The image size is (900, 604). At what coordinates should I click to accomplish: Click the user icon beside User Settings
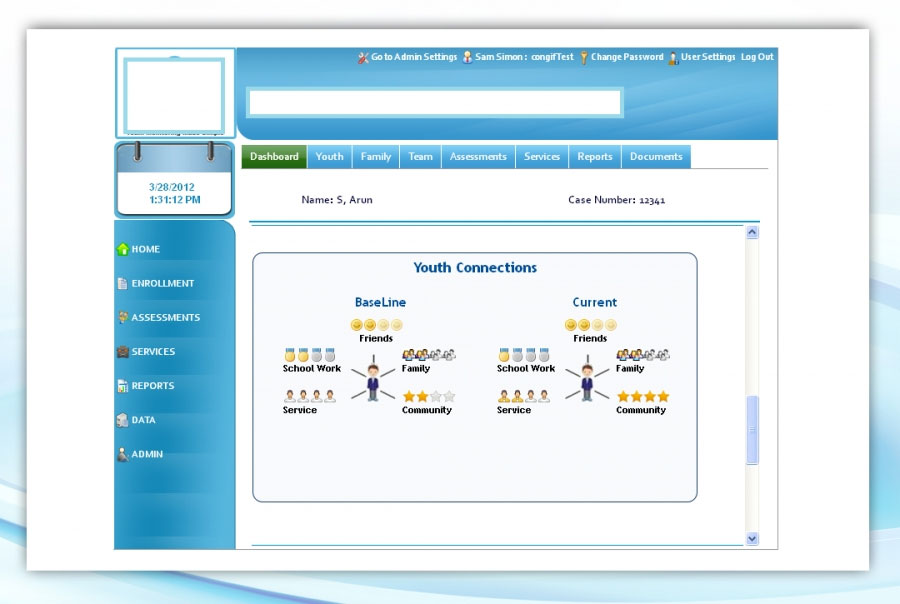(673, 58)
